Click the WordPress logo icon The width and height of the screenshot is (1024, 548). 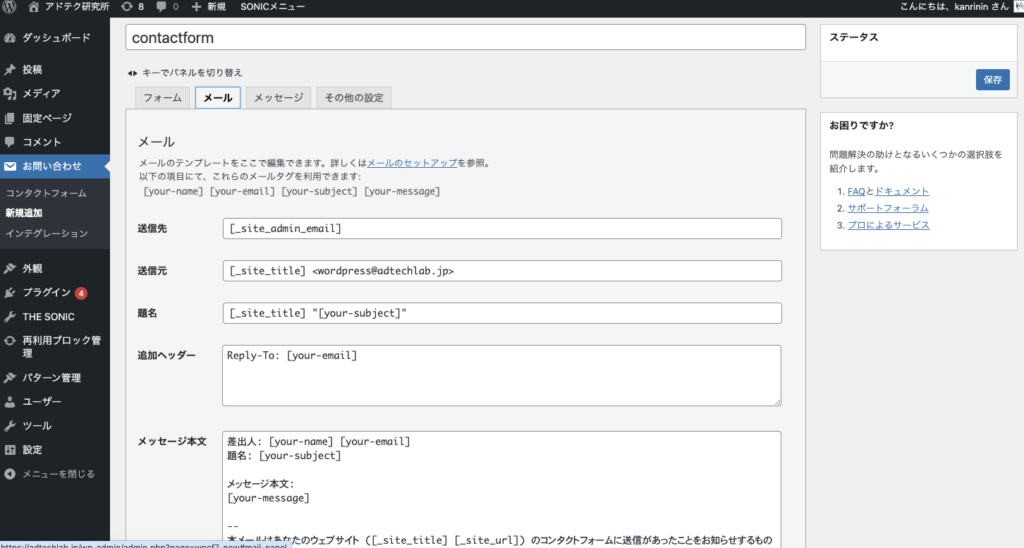[x=12, y=7]
